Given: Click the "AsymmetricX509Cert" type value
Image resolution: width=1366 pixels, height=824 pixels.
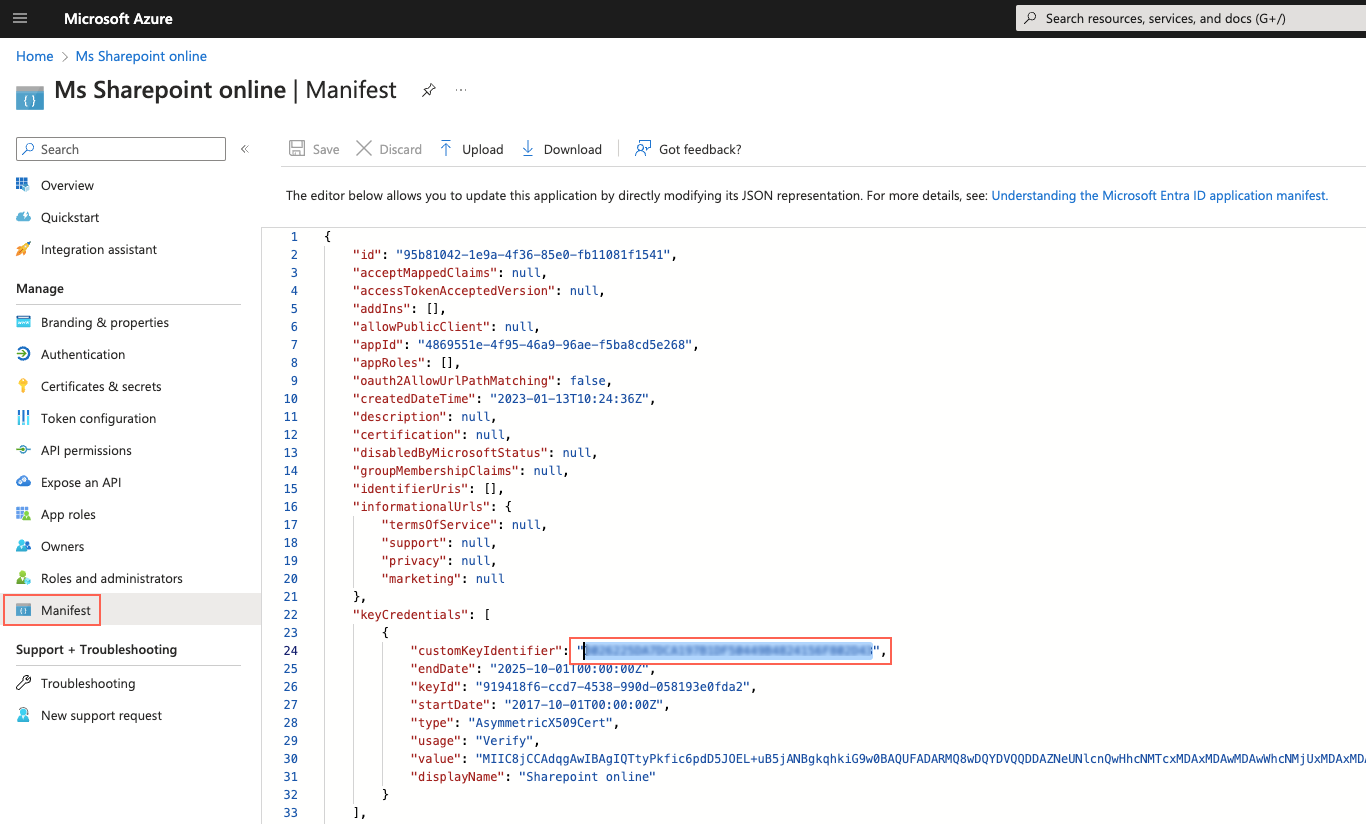Looking at the screenshot, I should (x=542, y=723).
